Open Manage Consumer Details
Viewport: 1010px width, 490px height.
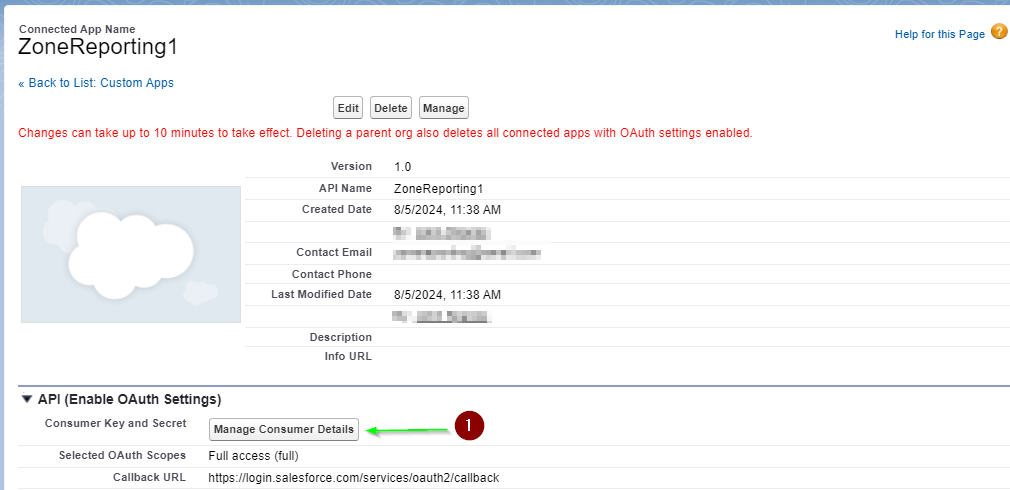pos(283,429)
